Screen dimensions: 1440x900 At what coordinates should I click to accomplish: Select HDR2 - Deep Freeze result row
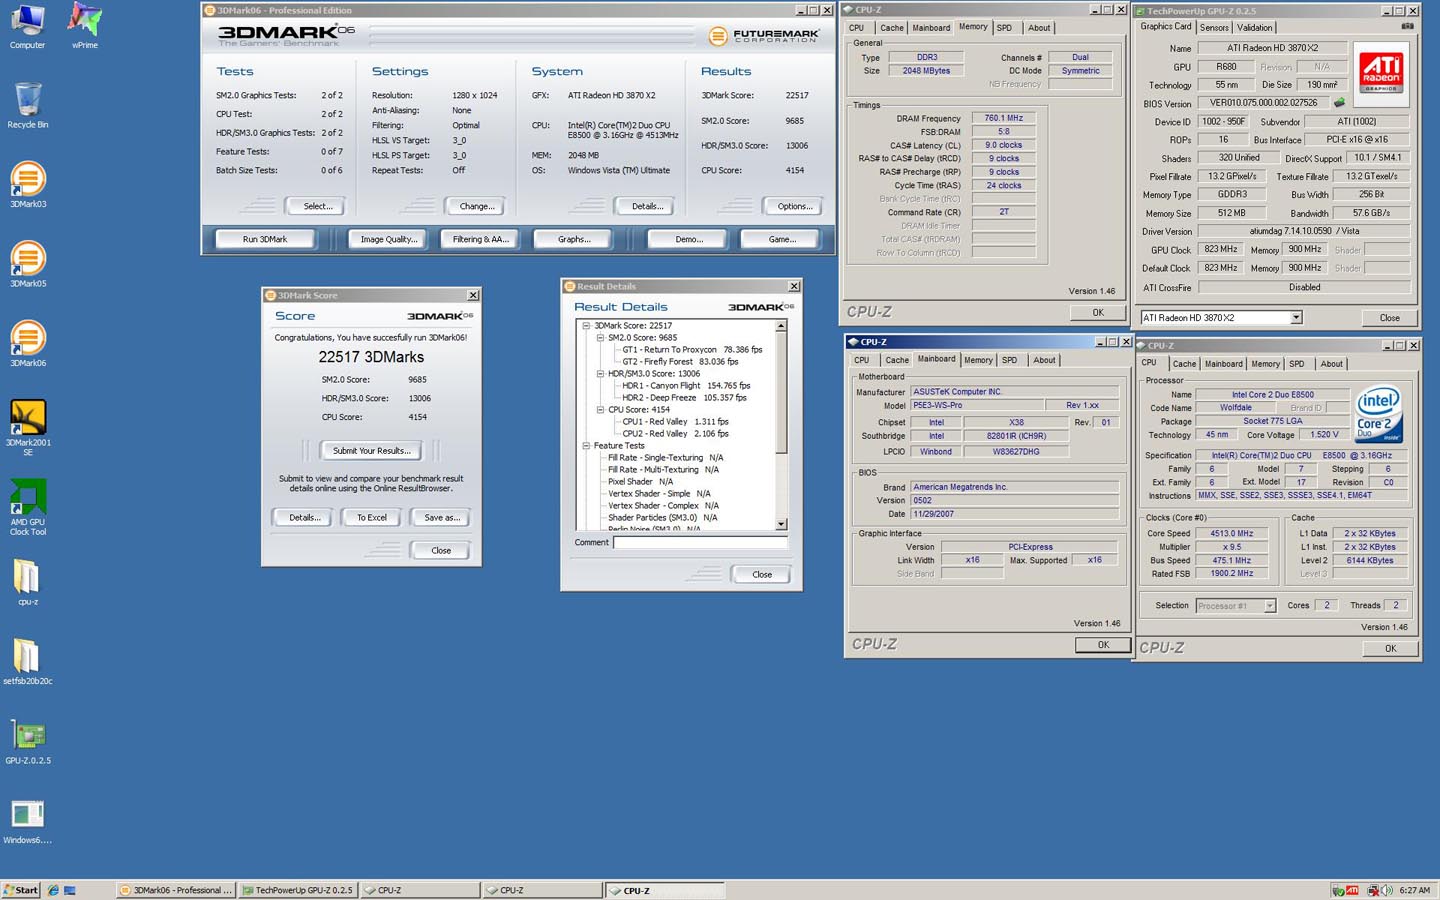pyautogui.click(x=686, y=398)
